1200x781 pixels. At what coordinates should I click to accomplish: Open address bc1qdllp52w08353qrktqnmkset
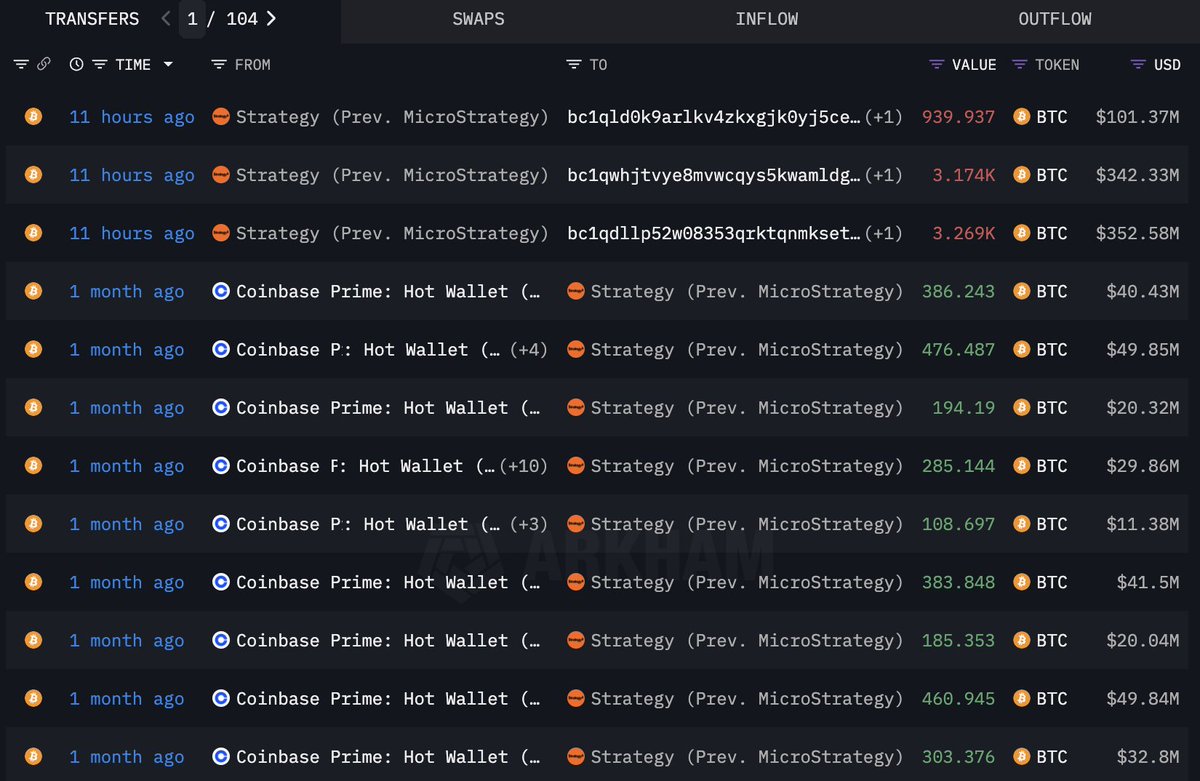tap(714, 233)
